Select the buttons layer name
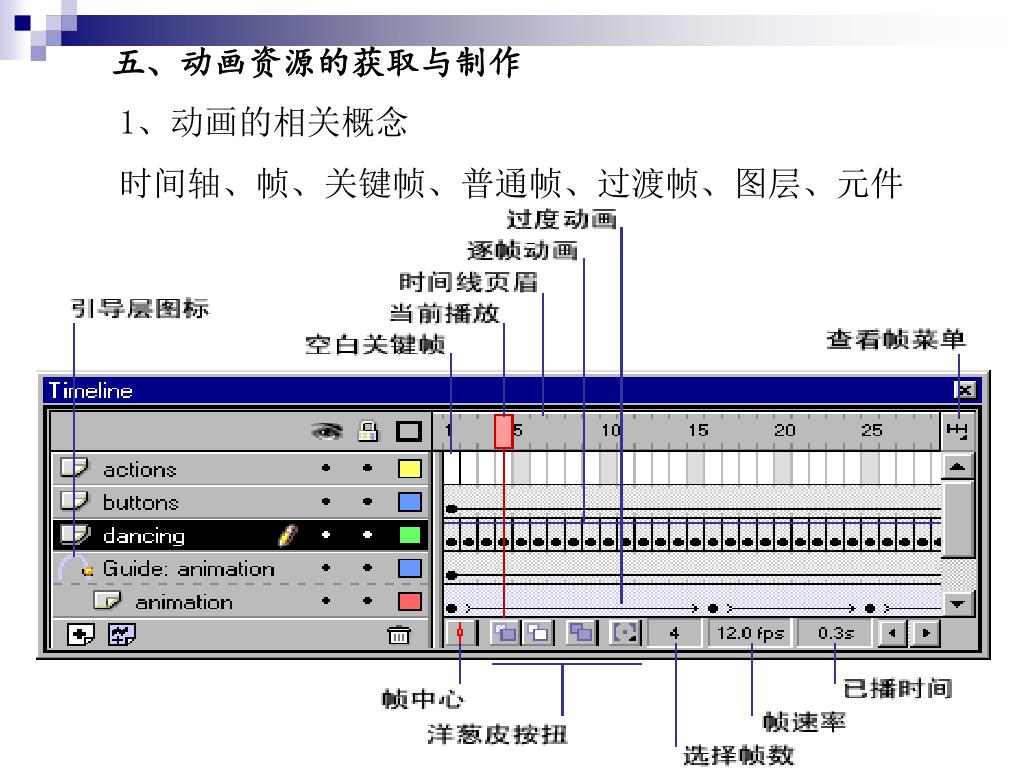The width and height of the screenshot is (1024, 768). [x=140, y=502]
